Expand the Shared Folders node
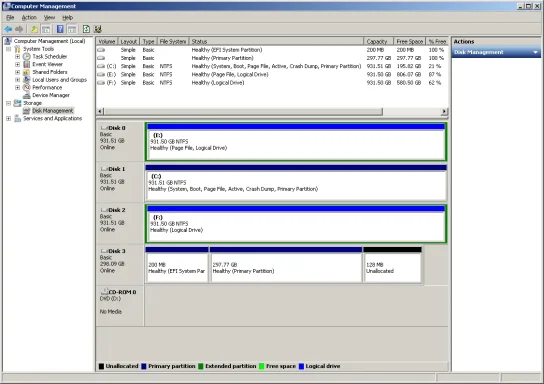 (x=17, y=72)
